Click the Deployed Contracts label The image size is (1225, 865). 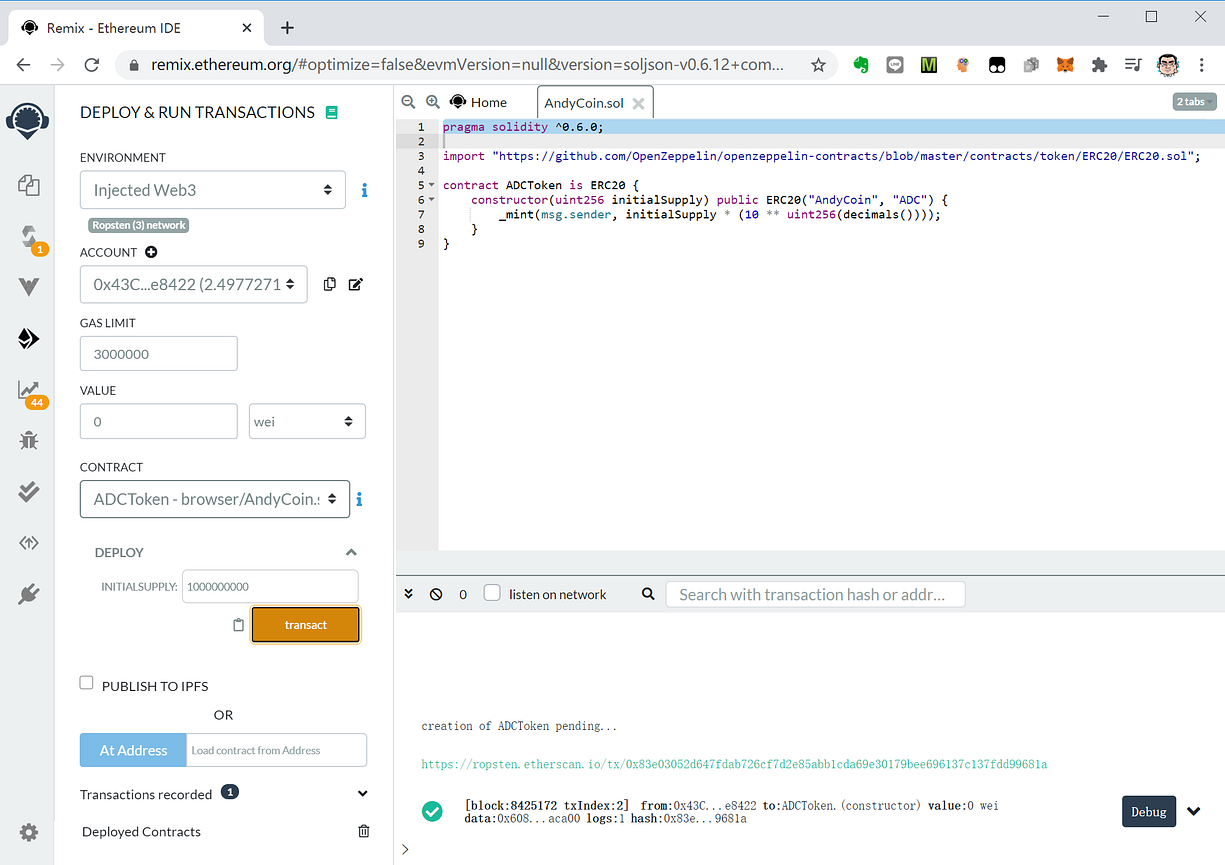(141, 831)
